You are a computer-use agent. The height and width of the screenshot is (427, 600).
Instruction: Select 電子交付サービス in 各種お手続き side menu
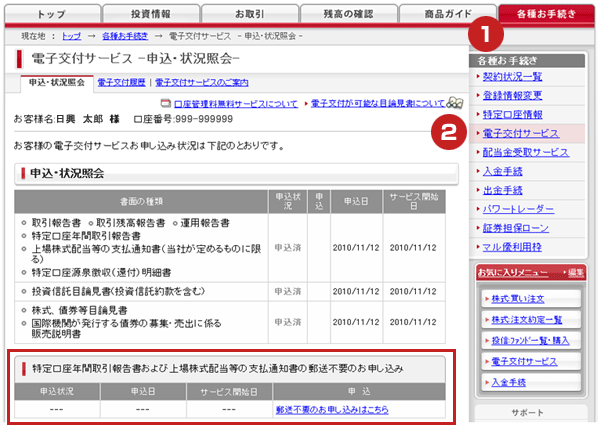click(x=520, y=133)
